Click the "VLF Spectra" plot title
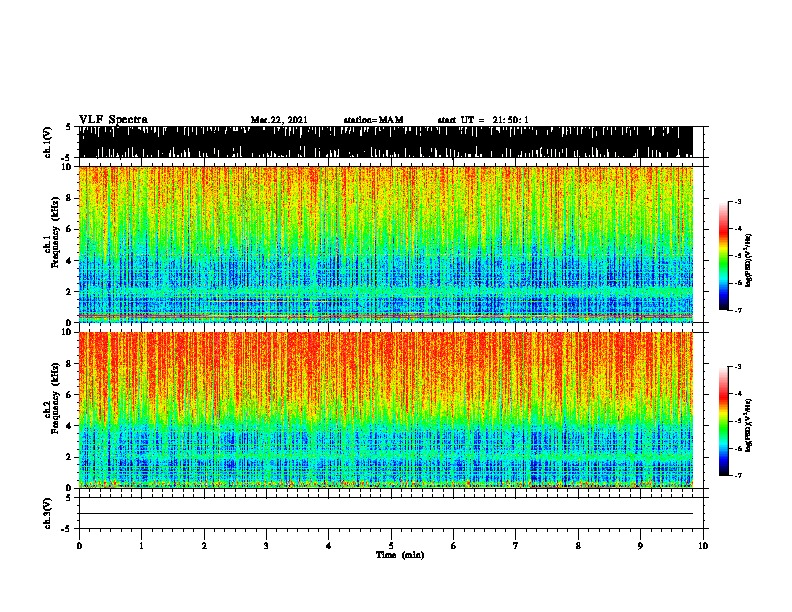 click(x=113, y=120)
